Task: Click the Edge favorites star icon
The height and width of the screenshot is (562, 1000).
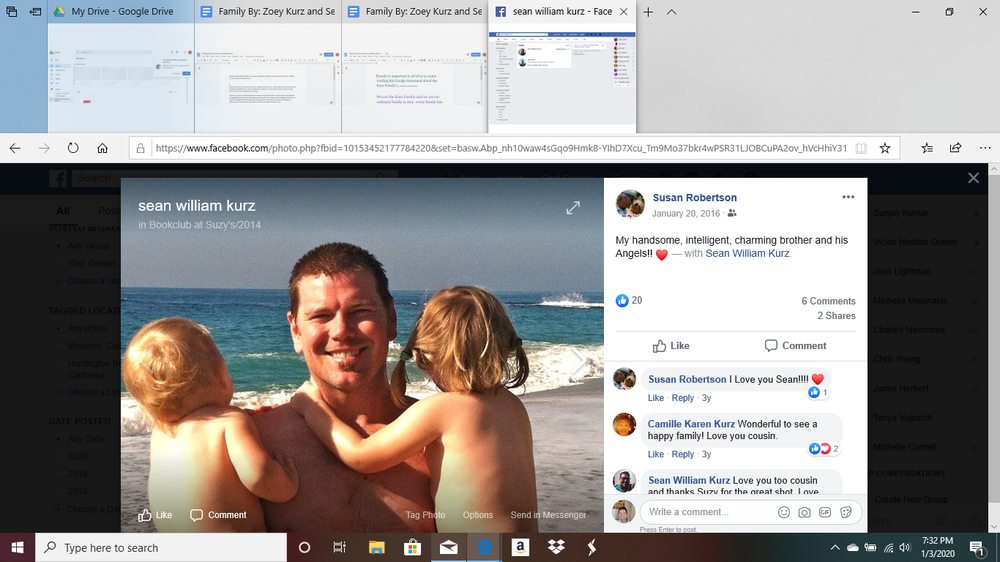Action: (x=884, y=148)
